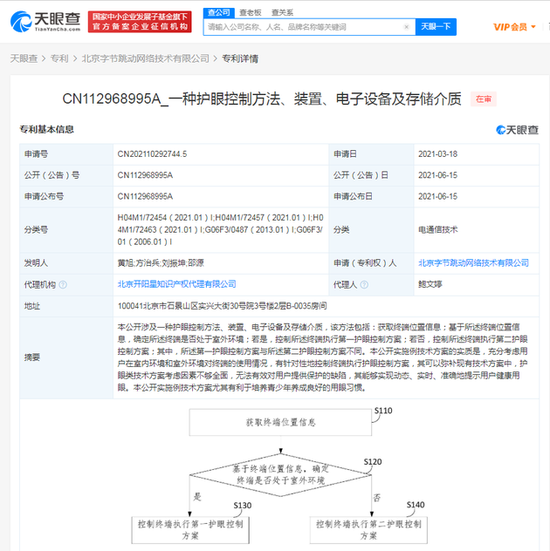Click the 摘要 label cell
Screen dimensions: 550x551
click(x=66, y=357)
